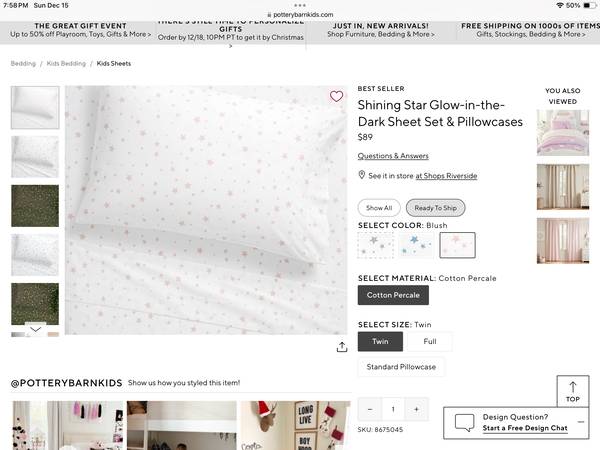600x450 pixels.
Task: Minimize the Design Question chat box
Action: 581,422
